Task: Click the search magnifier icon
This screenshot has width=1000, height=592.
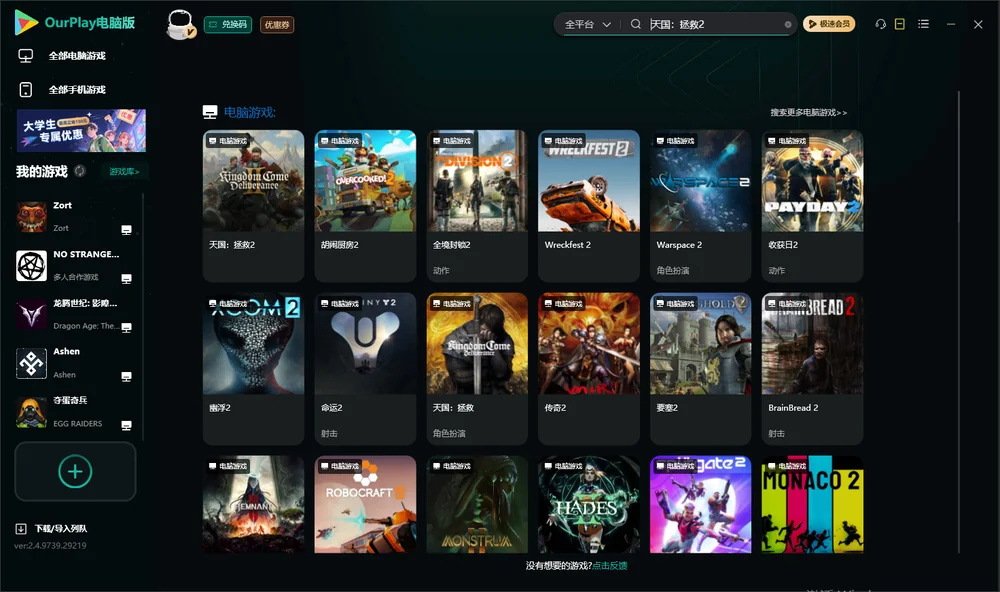Action: point(635,24)
